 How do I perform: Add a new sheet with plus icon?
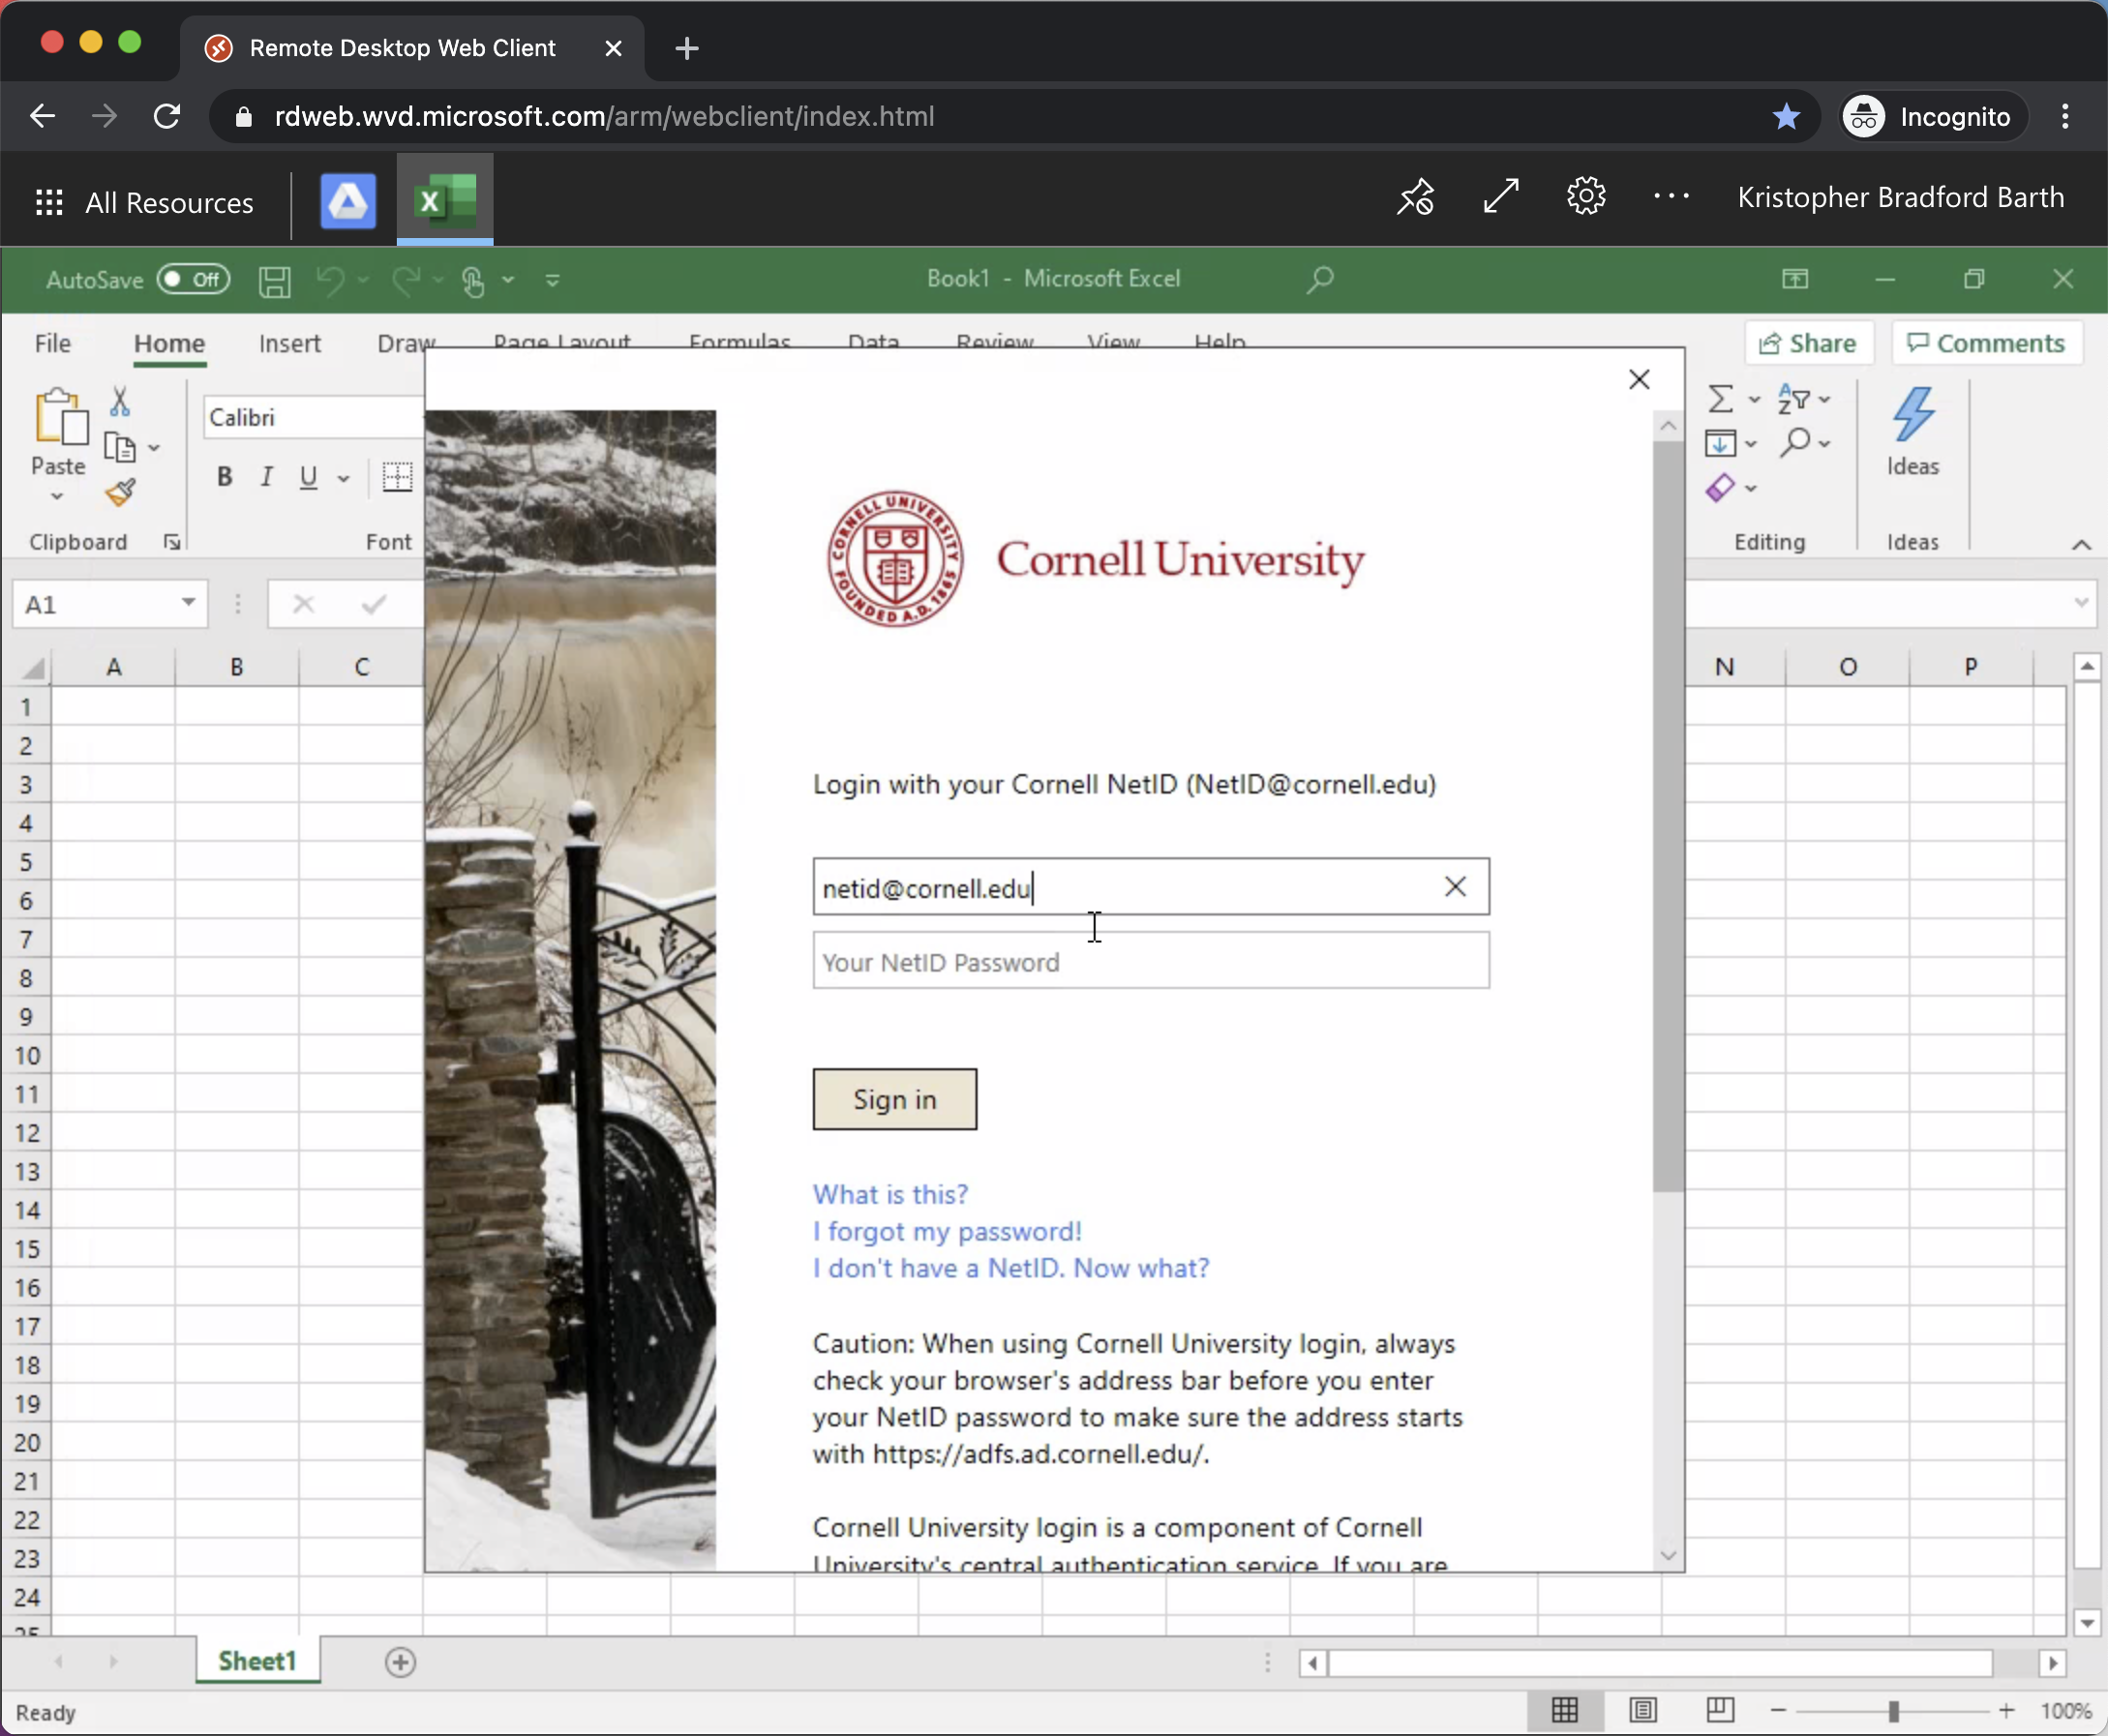point(400,1662)
